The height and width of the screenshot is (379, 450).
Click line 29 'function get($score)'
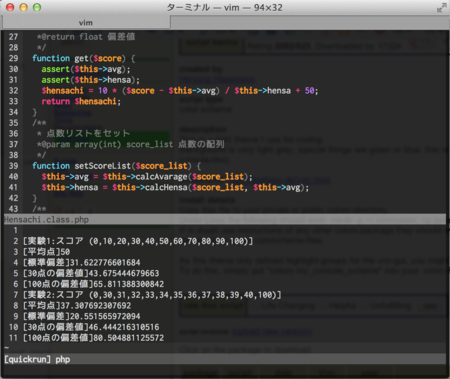click(83, 58)
